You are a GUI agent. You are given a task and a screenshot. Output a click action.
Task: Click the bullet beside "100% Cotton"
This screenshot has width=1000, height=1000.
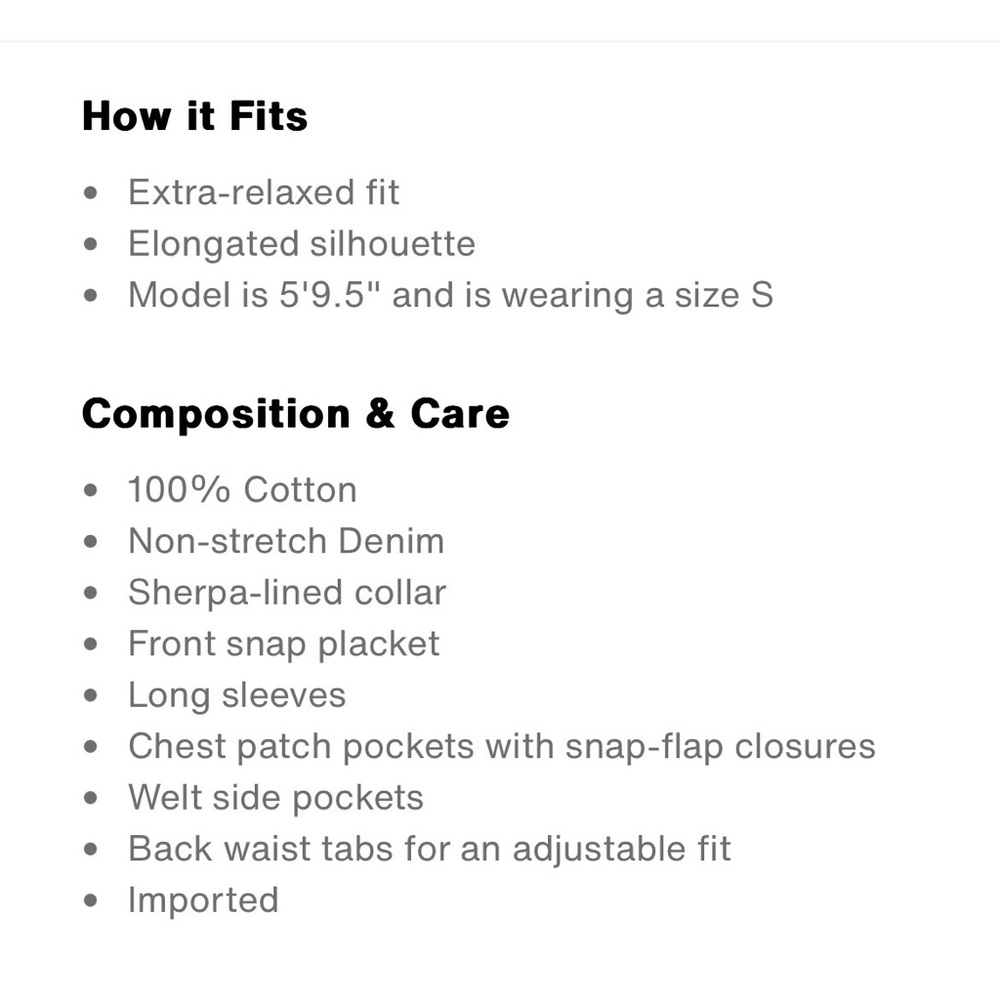click(x=93, y=491)
